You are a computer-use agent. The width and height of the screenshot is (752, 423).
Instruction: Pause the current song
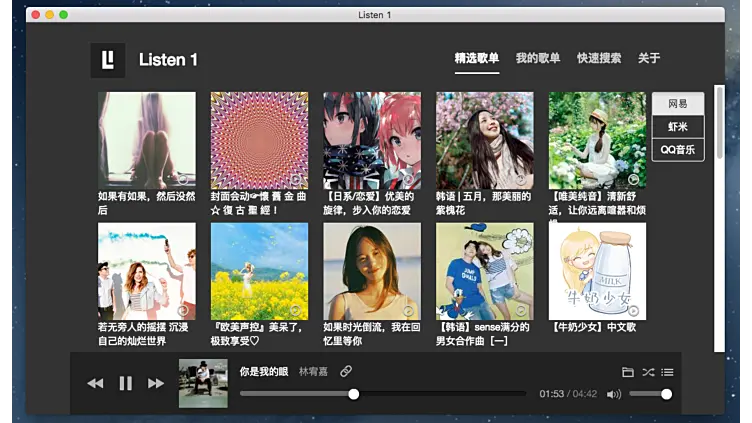pyautogui.click(x=126, y=383)
